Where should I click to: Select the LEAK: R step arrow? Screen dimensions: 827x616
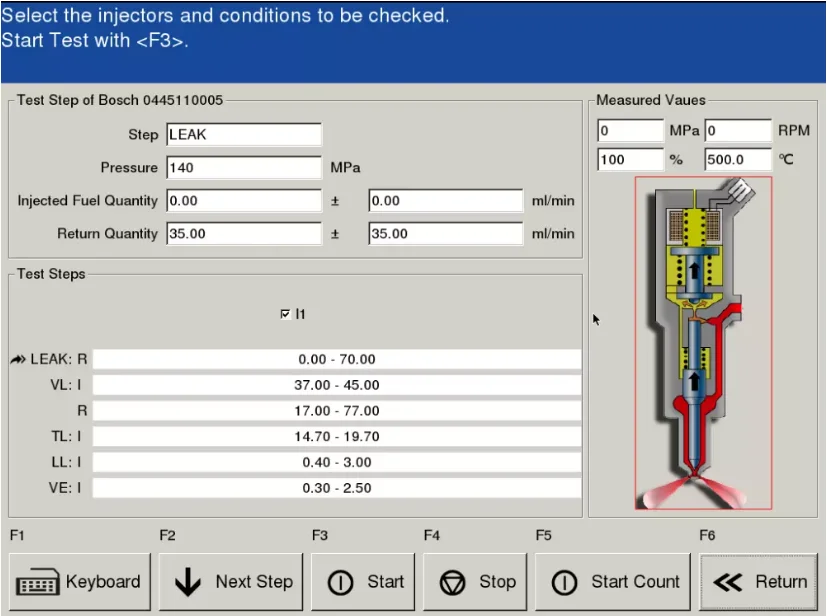19,360
